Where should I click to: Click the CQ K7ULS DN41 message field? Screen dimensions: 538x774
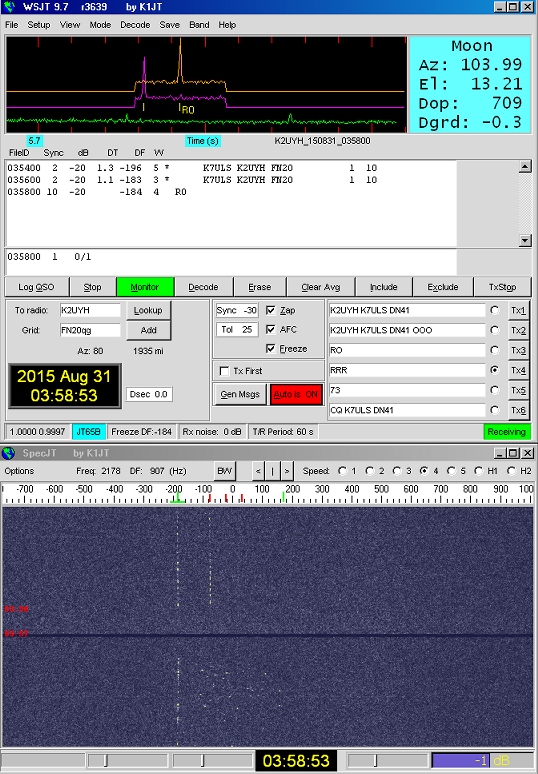coord(407,410)
